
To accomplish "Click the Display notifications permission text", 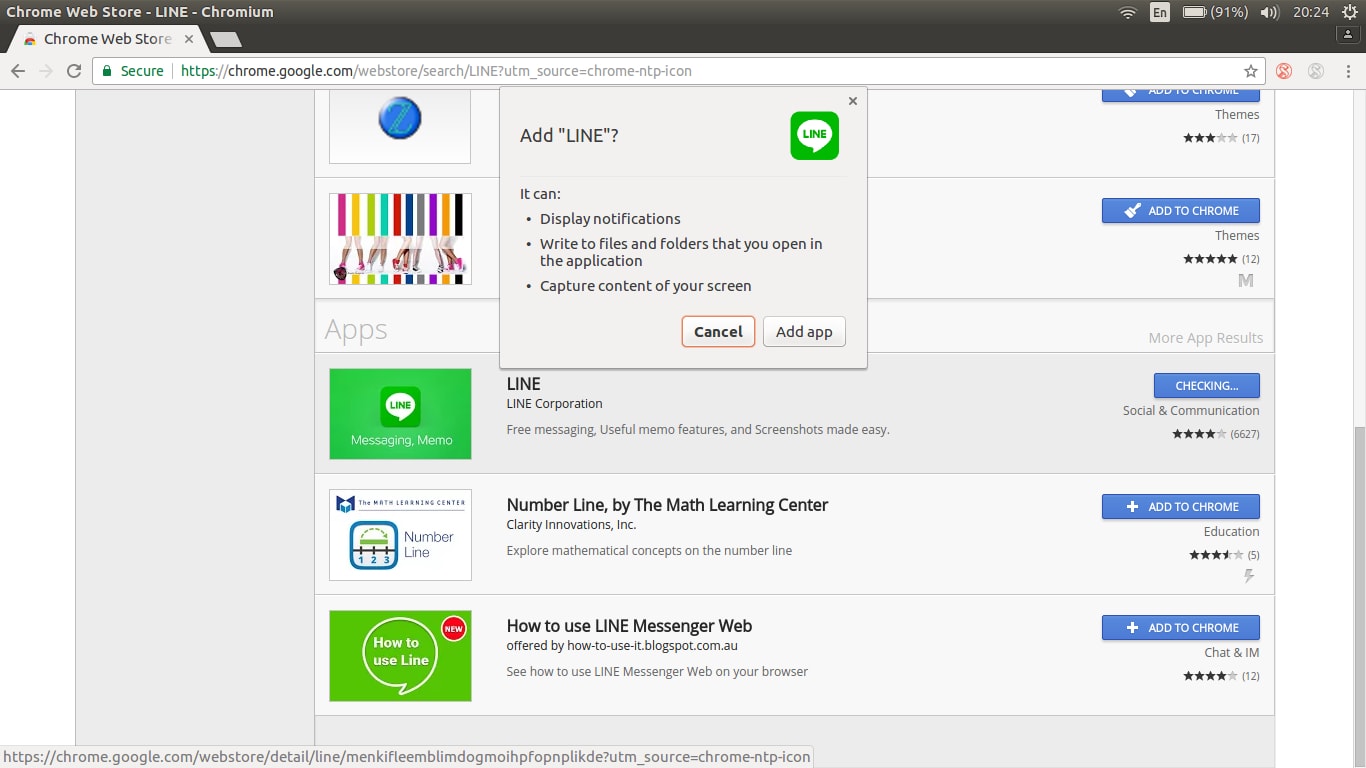I will (x=610, y=219).
